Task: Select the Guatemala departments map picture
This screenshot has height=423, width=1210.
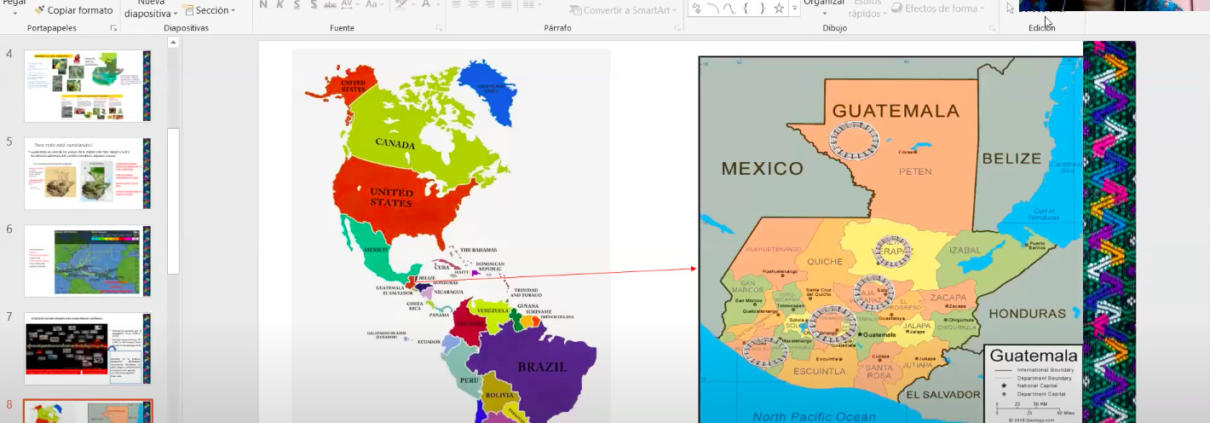Action: pyautogui.click(x=890, y=240)
